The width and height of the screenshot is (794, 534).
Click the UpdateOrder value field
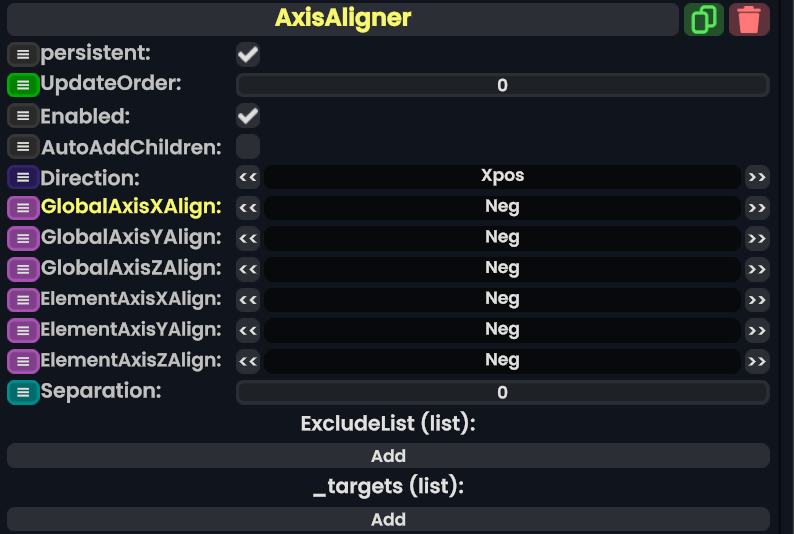502,85
